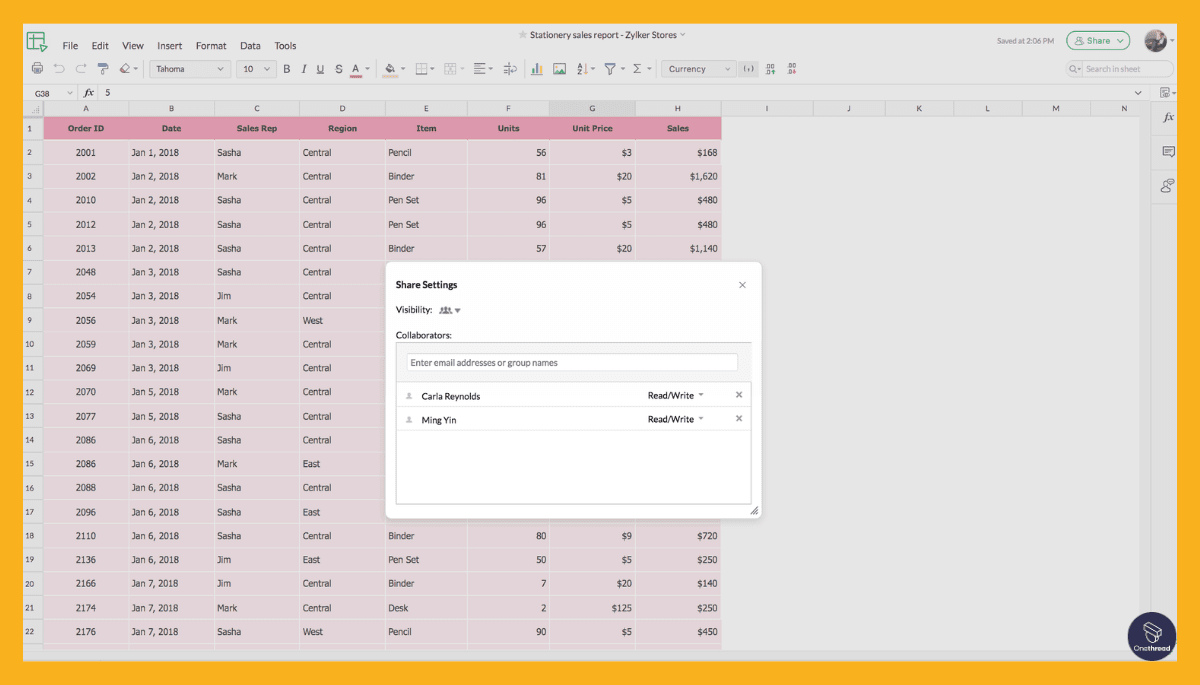
Task: Apply a filter with the funnel icon
Action: [x=611, y=68]
